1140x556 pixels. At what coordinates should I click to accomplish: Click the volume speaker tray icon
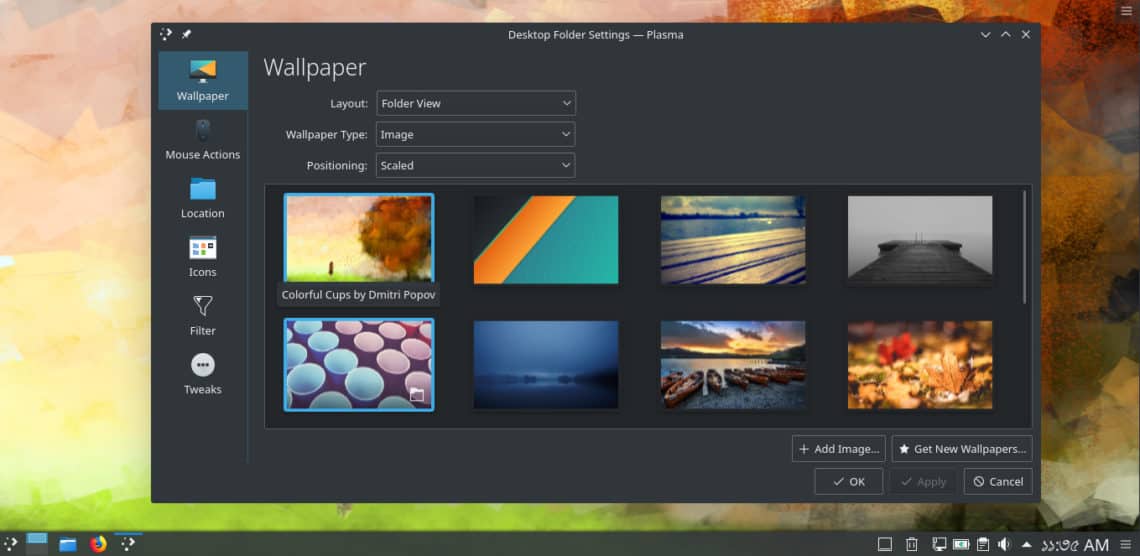click(1005, 544)
